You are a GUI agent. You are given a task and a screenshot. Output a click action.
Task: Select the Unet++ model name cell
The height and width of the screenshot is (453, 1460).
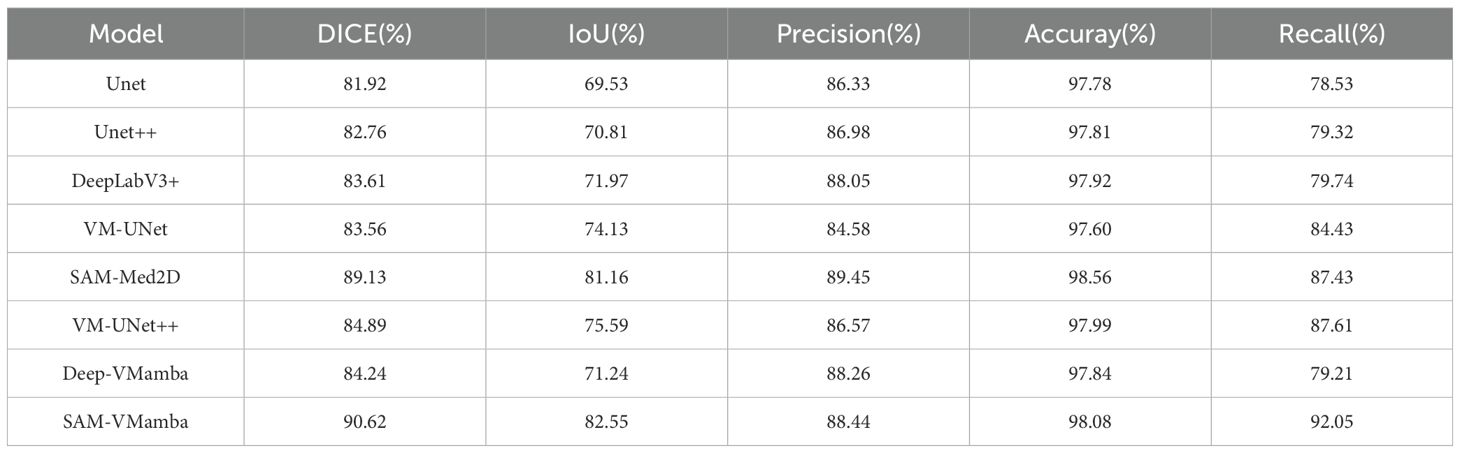pyautogui.click(x=126, y=132)
